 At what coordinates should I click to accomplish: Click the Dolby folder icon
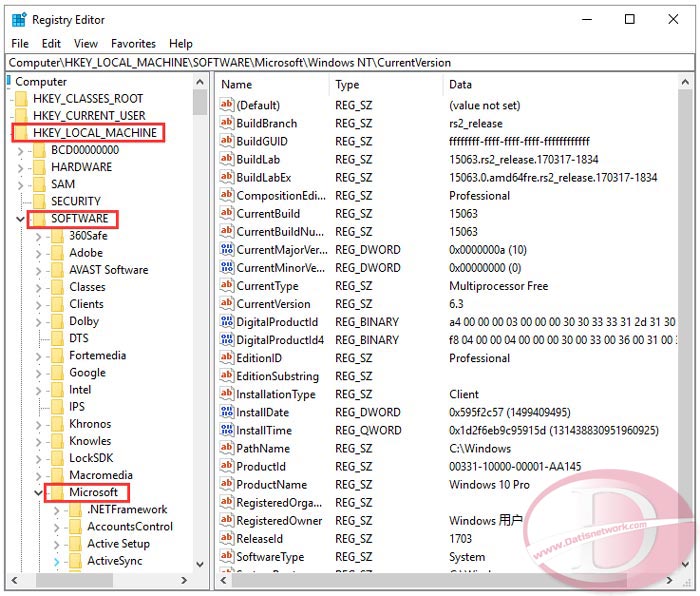57,321
